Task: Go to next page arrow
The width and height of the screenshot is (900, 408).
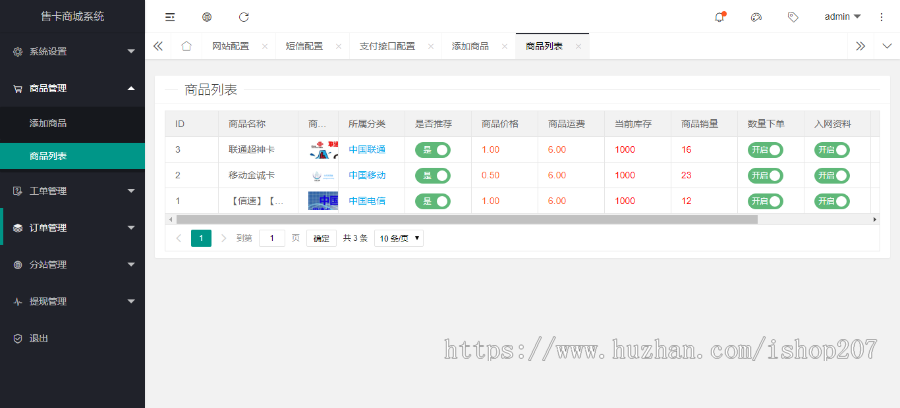Action: click(223, 238)
